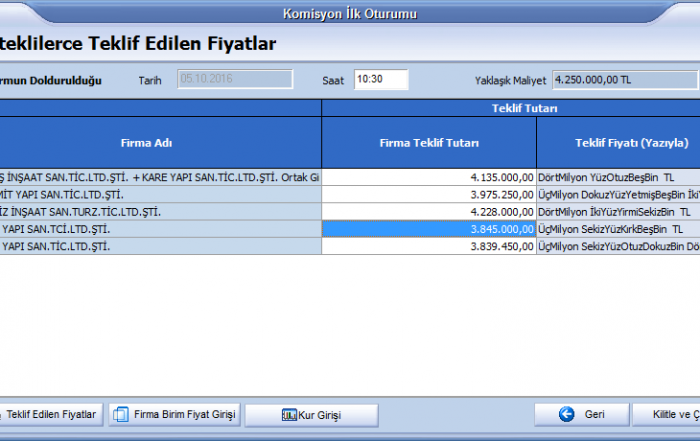Select the 3.975.250,00 offer amount cell
700x441 pixels.
coord(429,194)
